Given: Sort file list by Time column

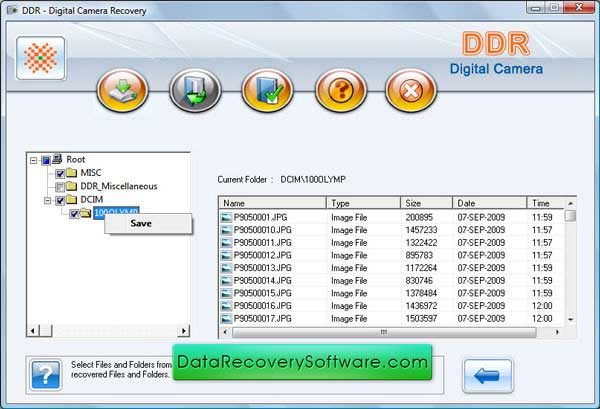Looking at the screenshot, I should click(546, 203).
